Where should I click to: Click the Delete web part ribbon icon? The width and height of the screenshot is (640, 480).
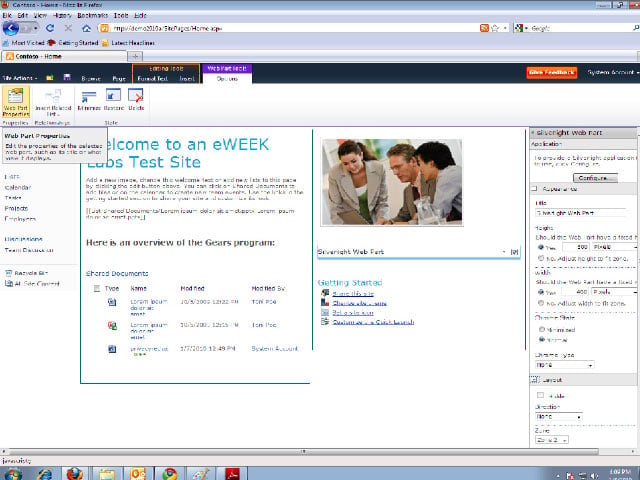(x=136, y=100)
